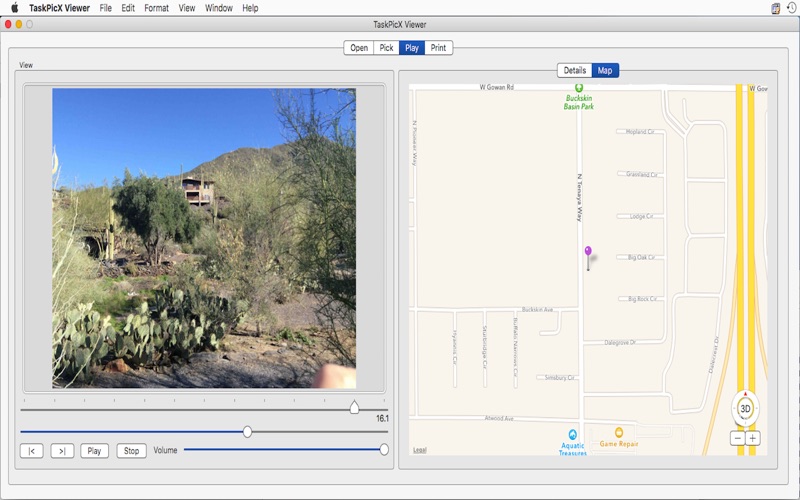Click the Grassland Cir label
Viewport: 800px width, 500px height.
(642, 174)
